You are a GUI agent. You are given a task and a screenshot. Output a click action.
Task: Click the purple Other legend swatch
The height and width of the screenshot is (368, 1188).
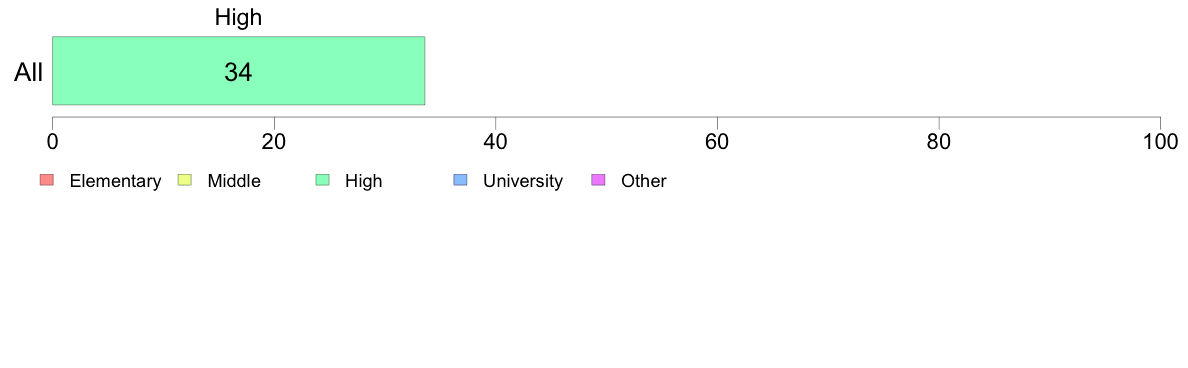pos(598,180)
